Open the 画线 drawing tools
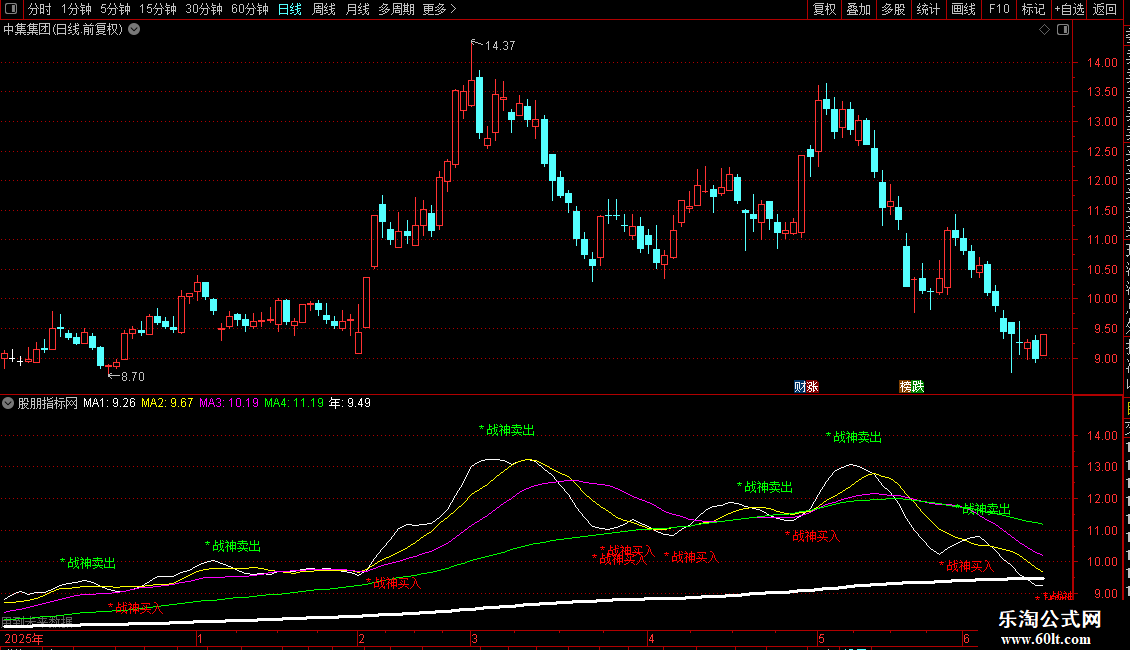This screenshot has height=650, width=1130. click(x=963, y=9)
